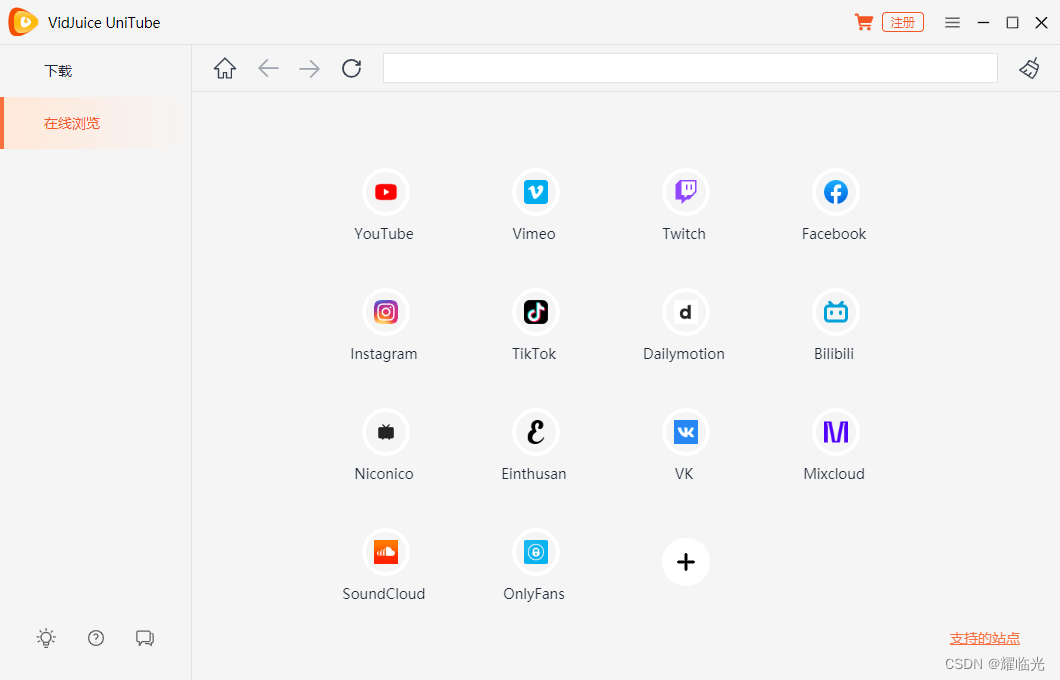The height and width of the screenshot is (680, 1060).
Task: Open the Einthusan site shortcut
Action: 535,432
